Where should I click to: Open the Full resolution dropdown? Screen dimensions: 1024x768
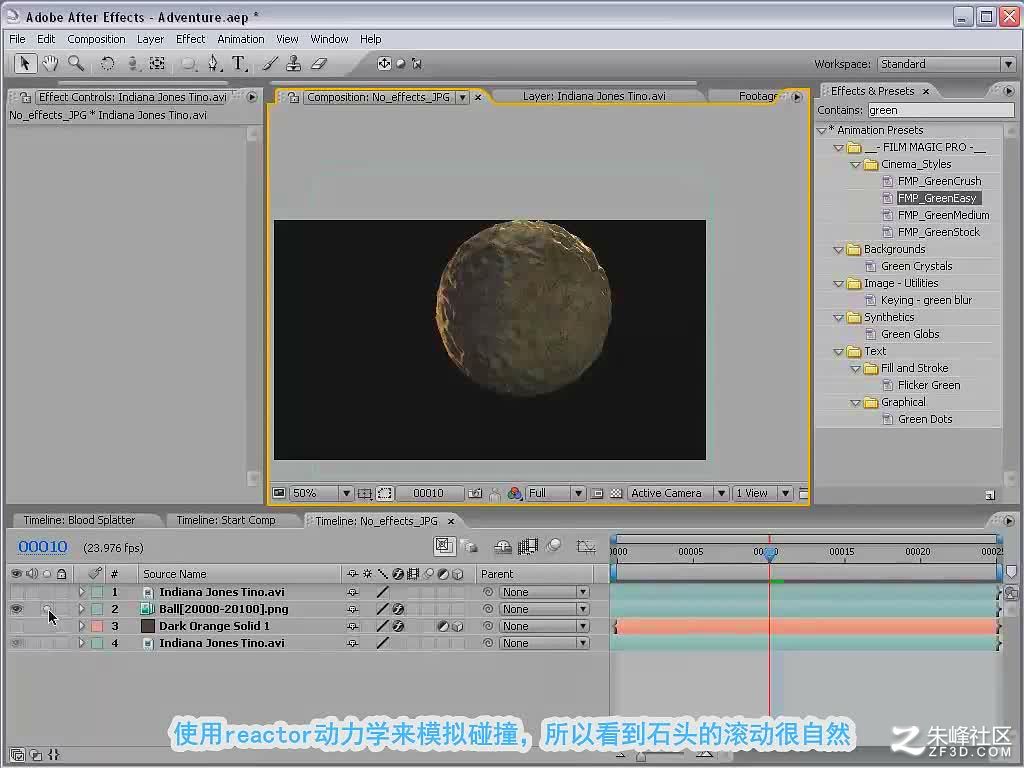pos(555,493)
